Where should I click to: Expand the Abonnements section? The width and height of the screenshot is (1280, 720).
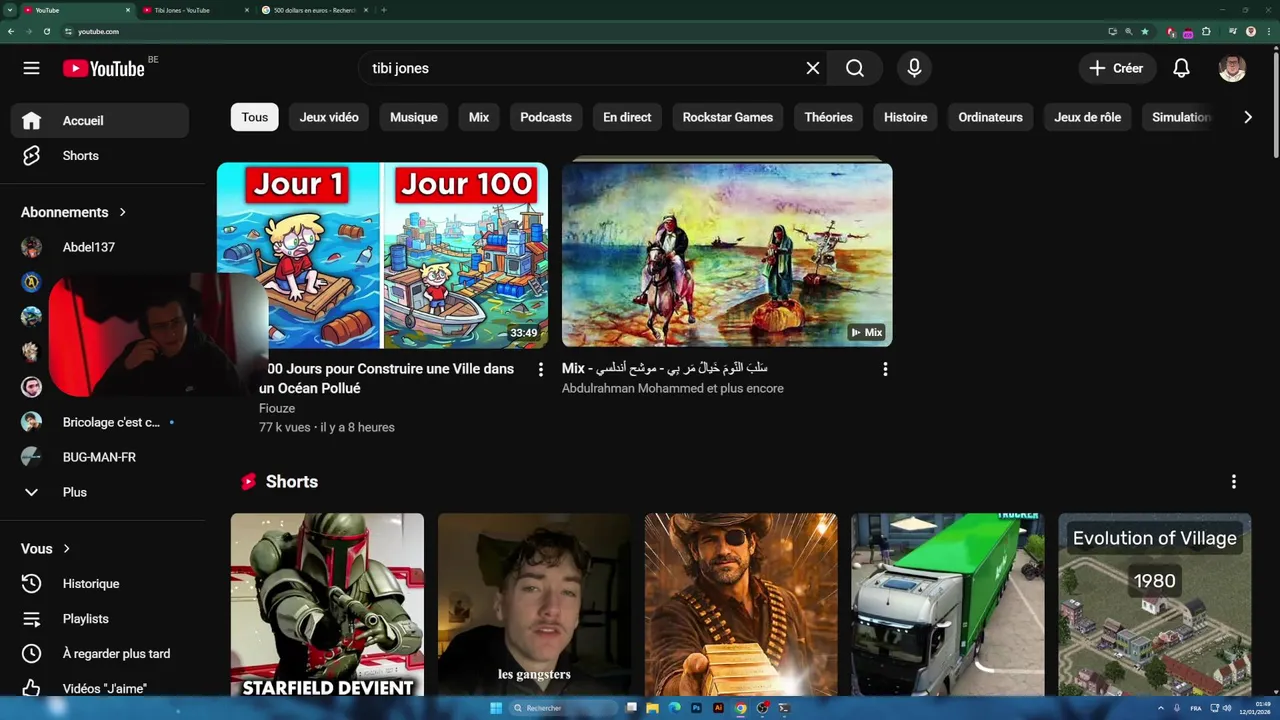pyautogui.click(x=74, y=212)
